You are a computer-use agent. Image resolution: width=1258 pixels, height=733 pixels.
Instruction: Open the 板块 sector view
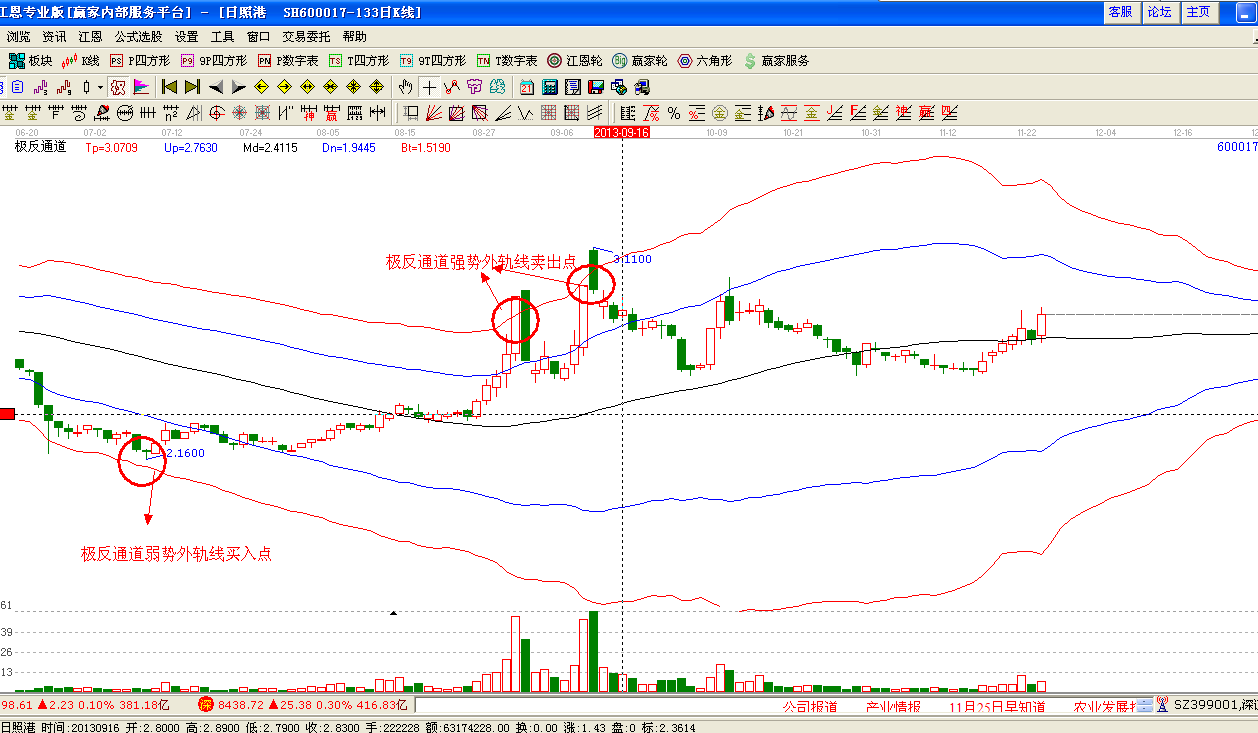(30, 61)
